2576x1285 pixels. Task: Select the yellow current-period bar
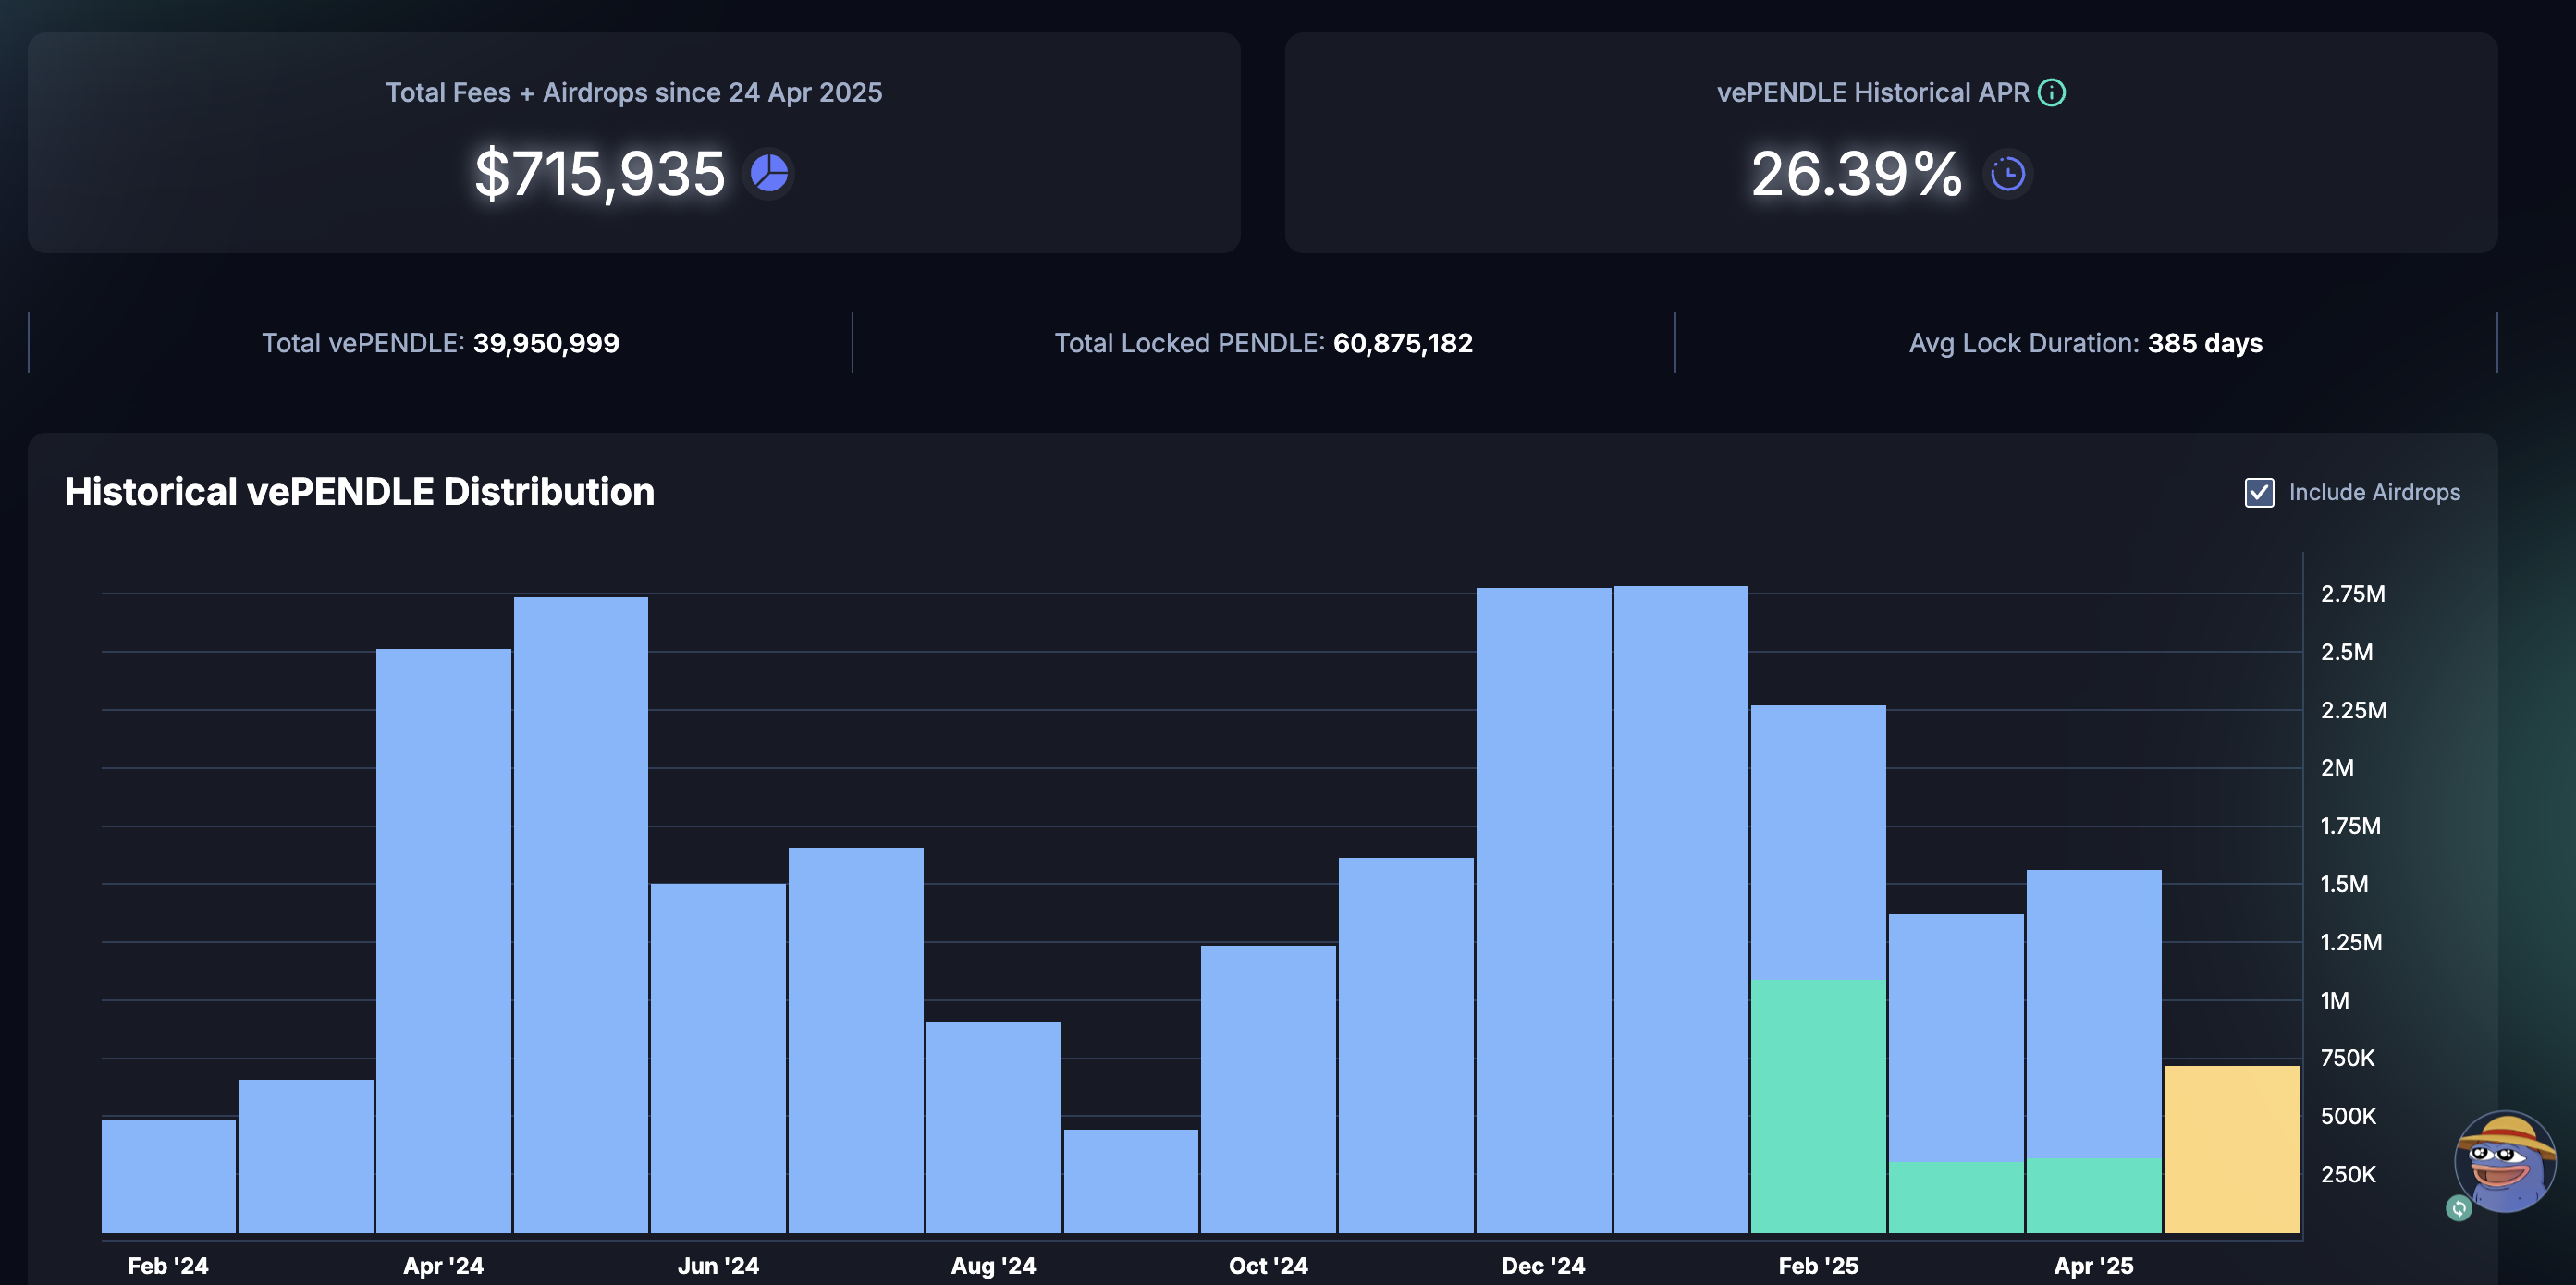coord(2231,1149)
